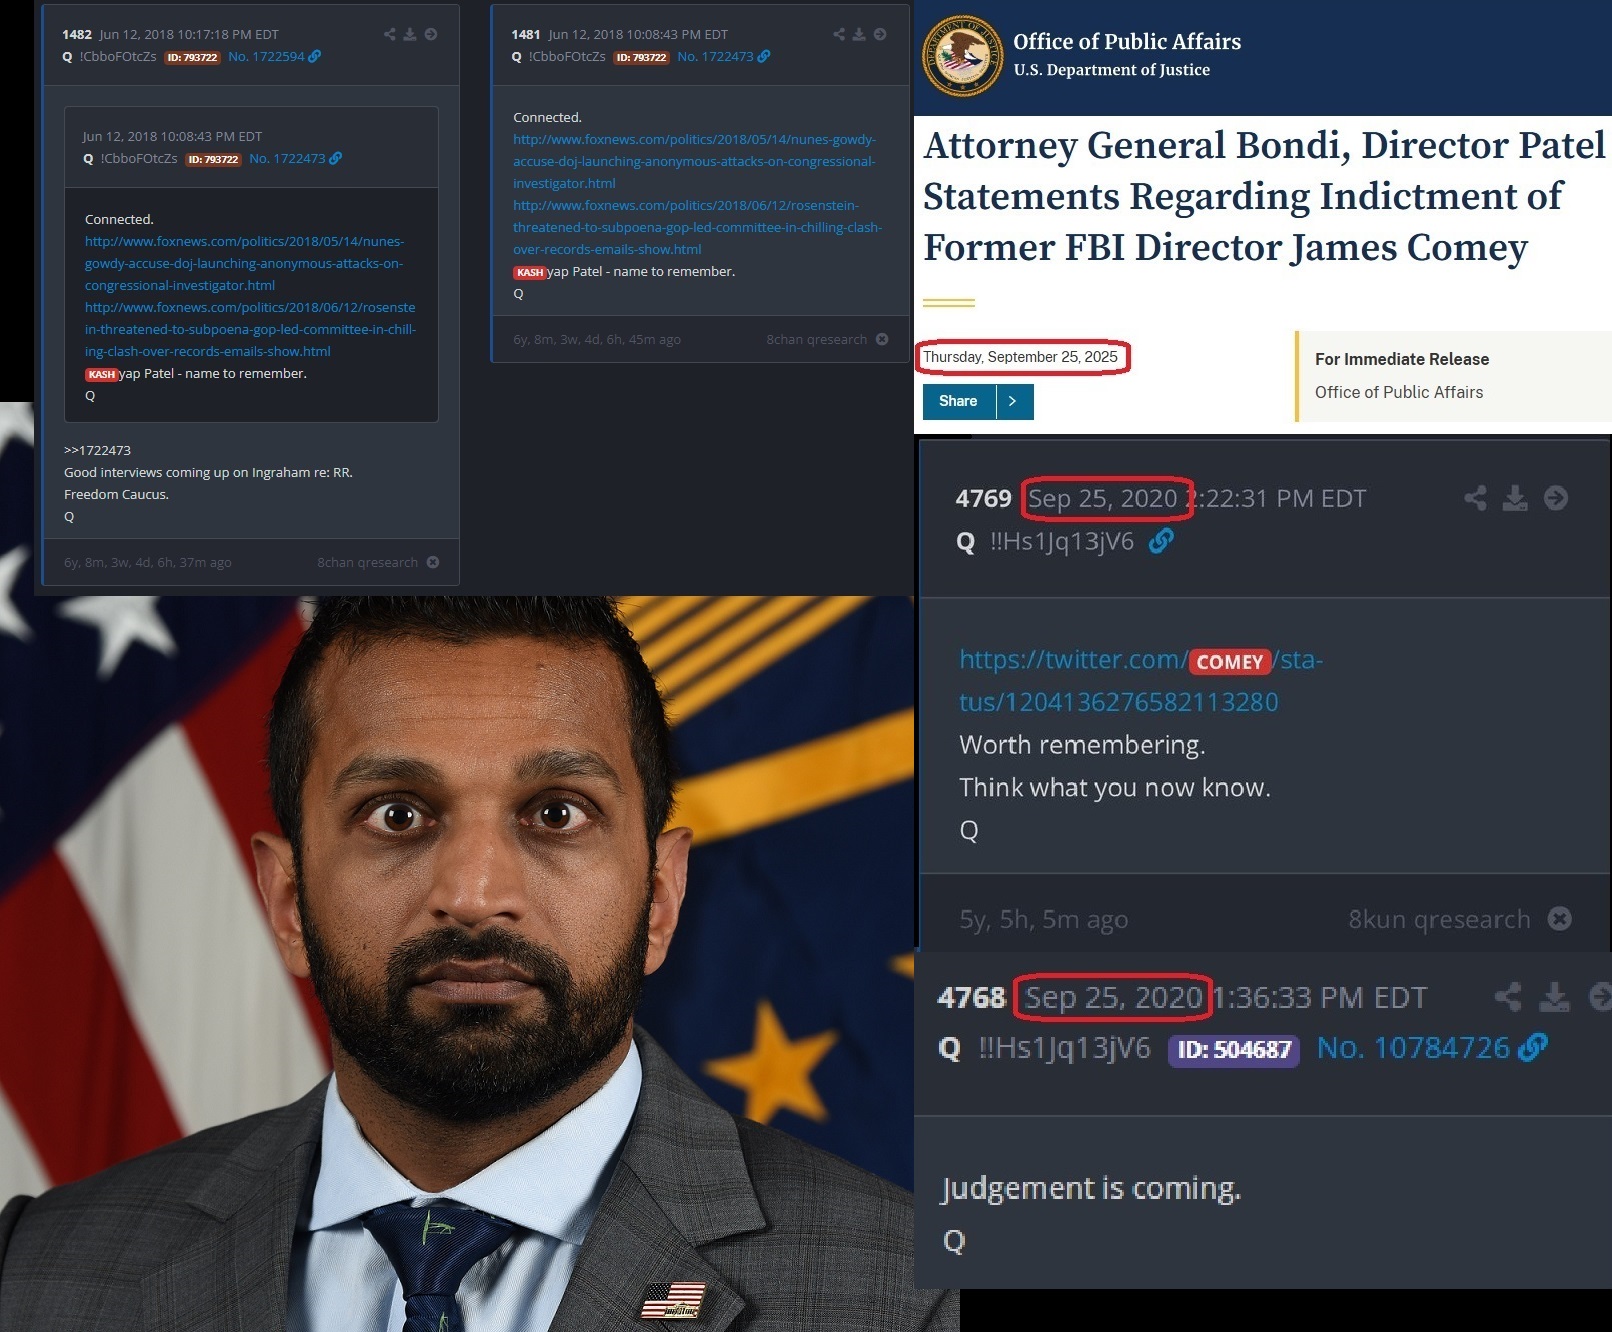Click ID: 504687 badge

(1234, 1050)
